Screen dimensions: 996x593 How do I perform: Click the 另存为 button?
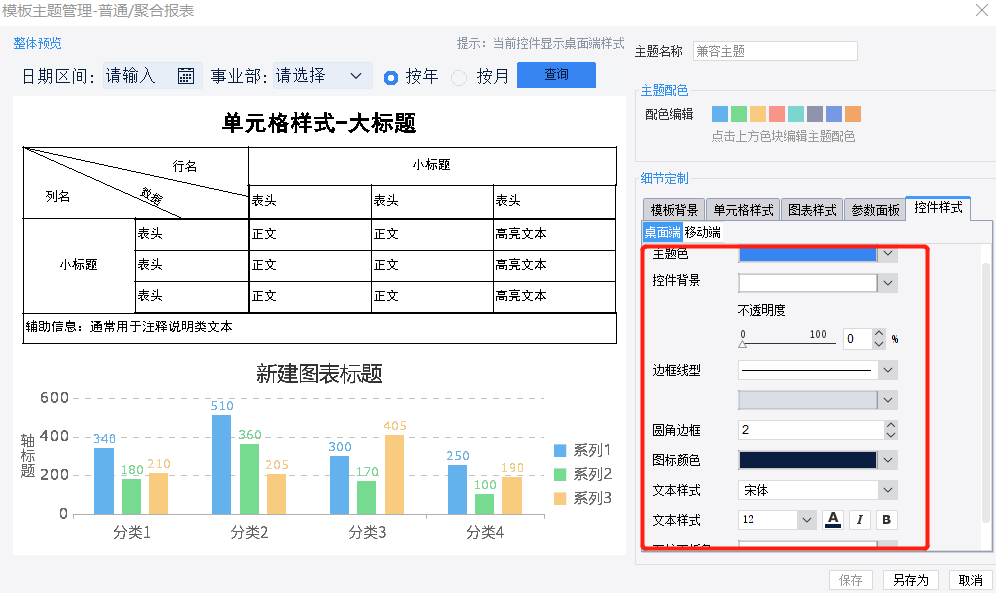910,580
